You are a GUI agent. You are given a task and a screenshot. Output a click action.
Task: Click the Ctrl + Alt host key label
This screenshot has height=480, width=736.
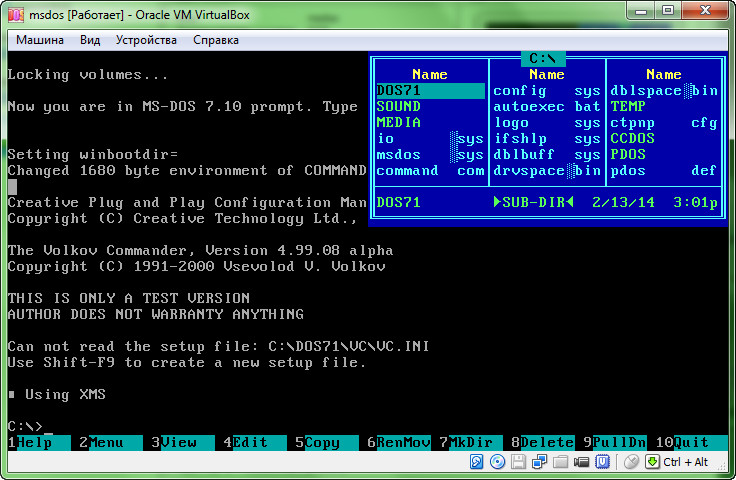coord(685,462)
